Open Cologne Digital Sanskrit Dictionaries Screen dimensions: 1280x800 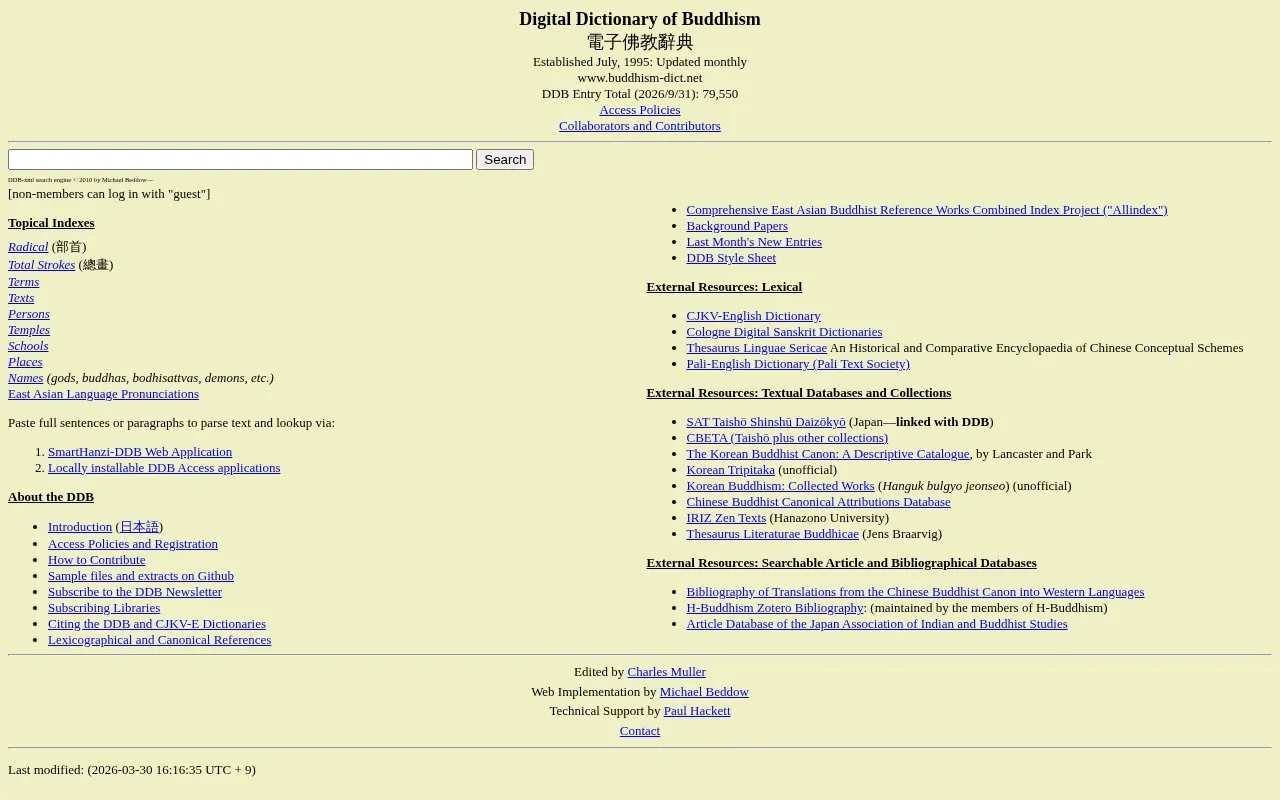point(784,332)
